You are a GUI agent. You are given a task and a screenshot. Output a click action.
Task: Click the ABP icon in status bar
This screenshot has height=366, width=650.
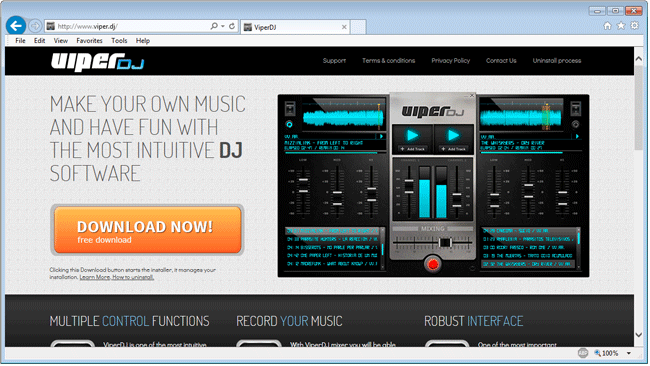coord(583,353)
